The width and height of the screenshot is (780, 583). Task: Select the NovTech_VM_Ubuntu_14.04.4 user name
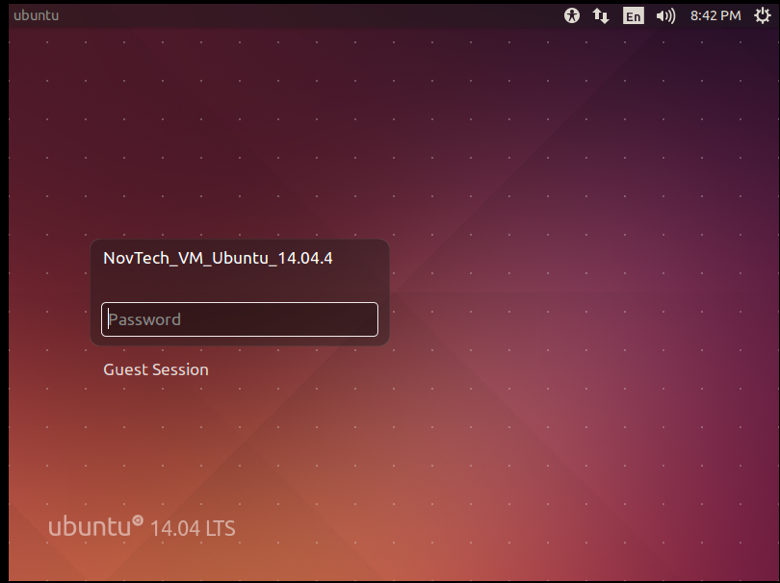tap(217, 258)
